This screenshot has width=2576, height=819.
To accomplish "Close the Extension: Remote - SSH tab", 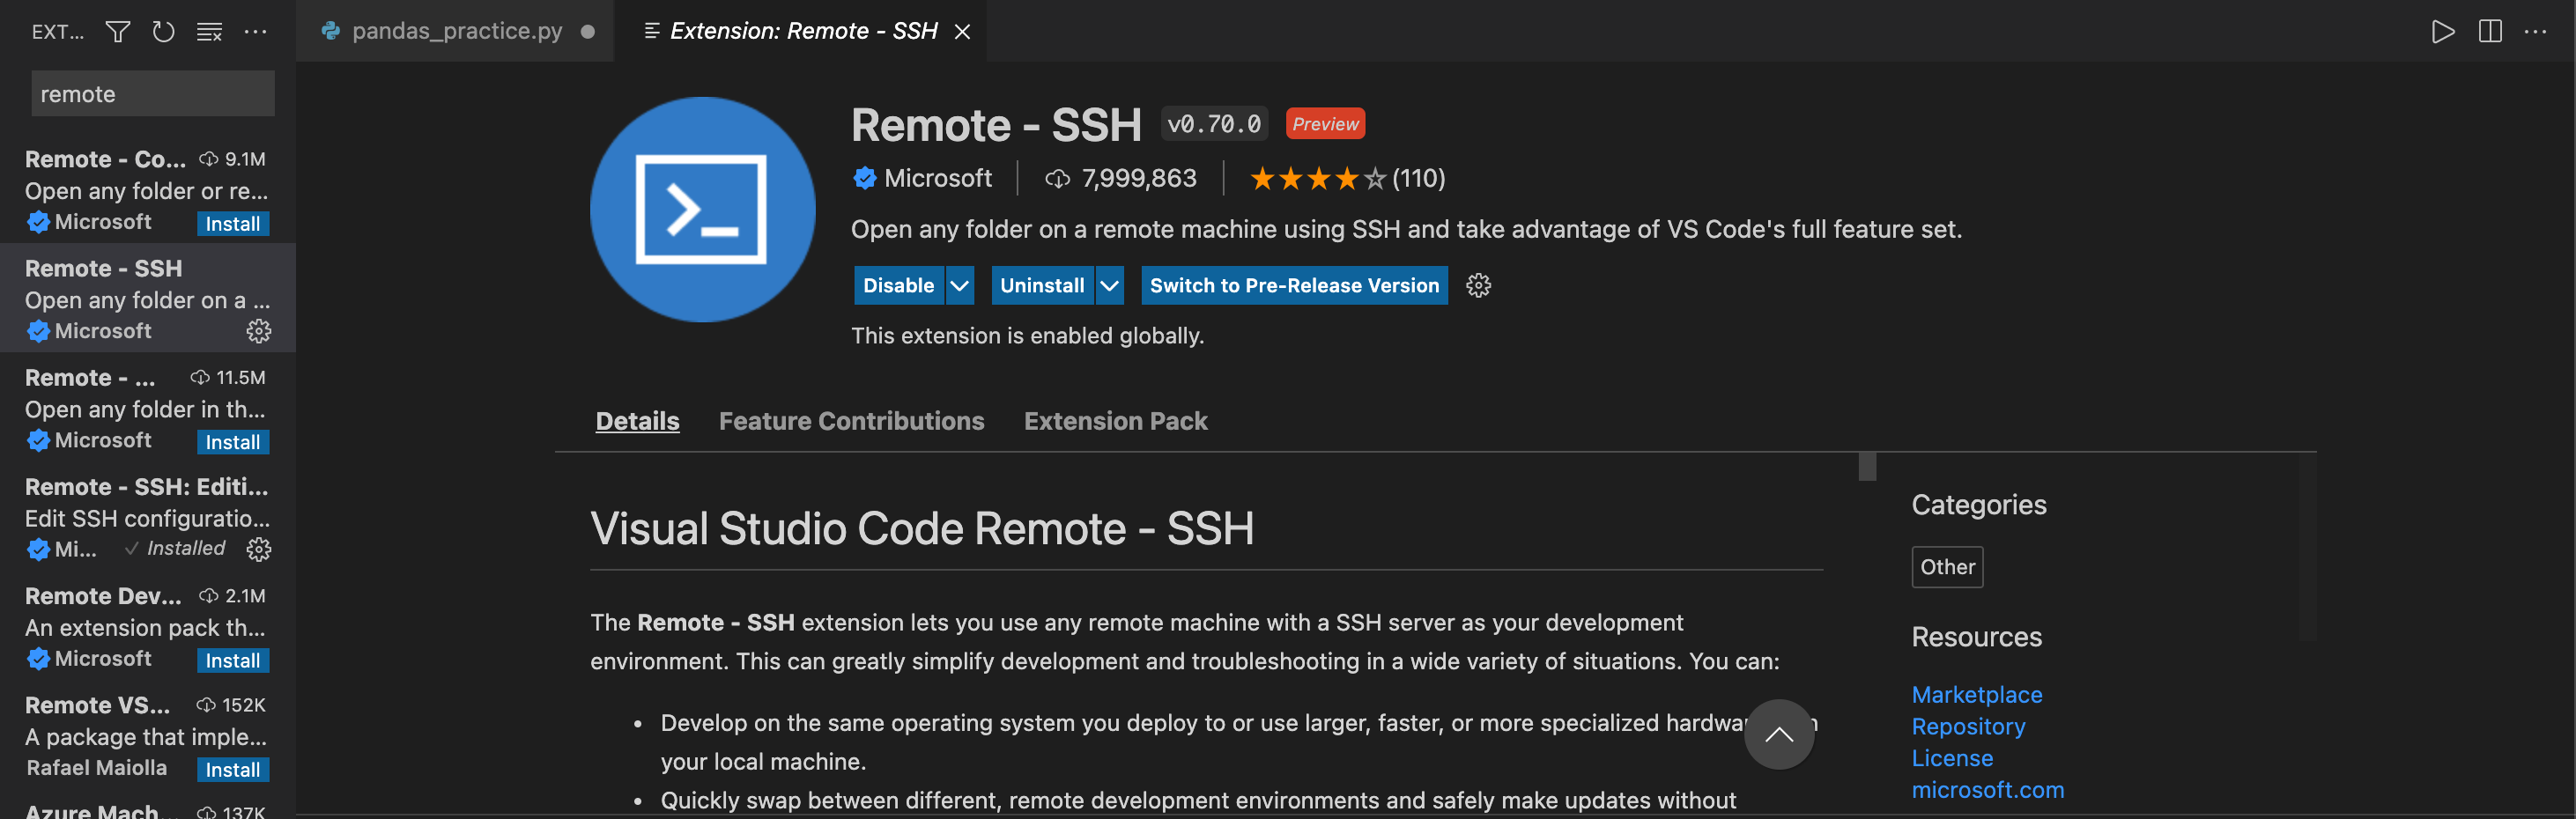I will point(962,32).
